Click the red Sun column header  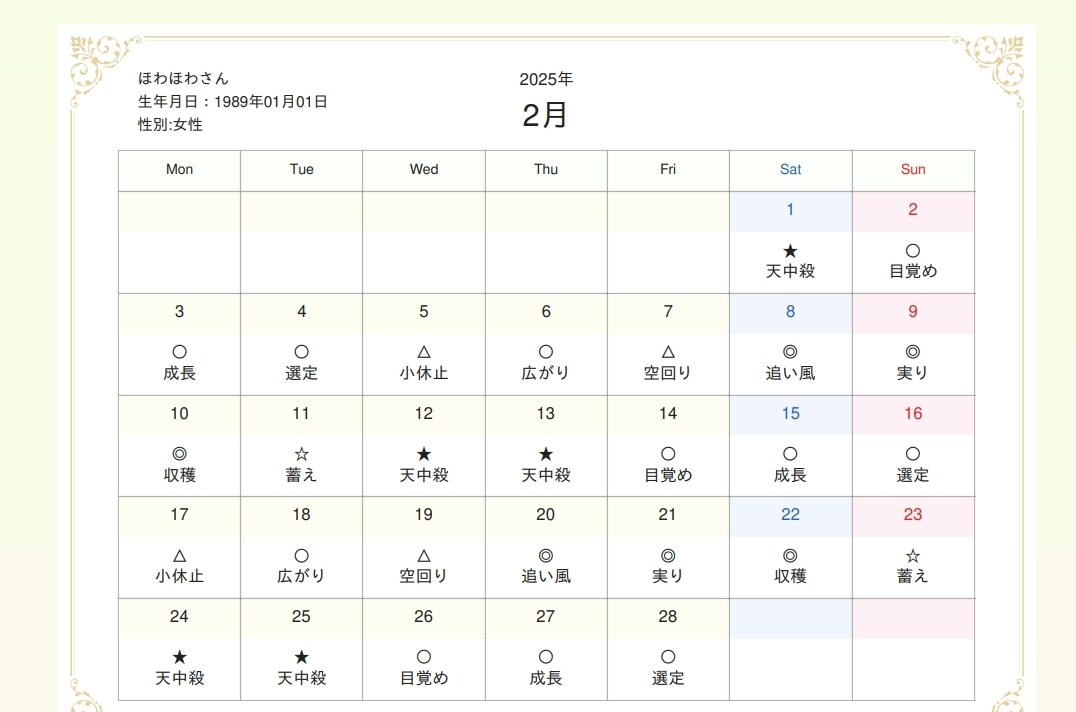(913, 169)
